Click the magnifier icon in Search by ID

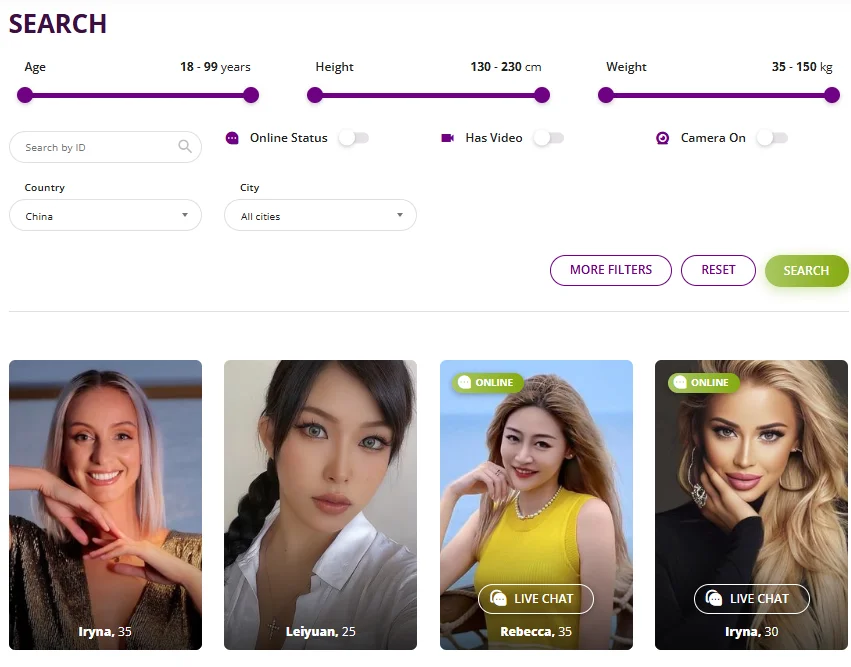point(185,146)
